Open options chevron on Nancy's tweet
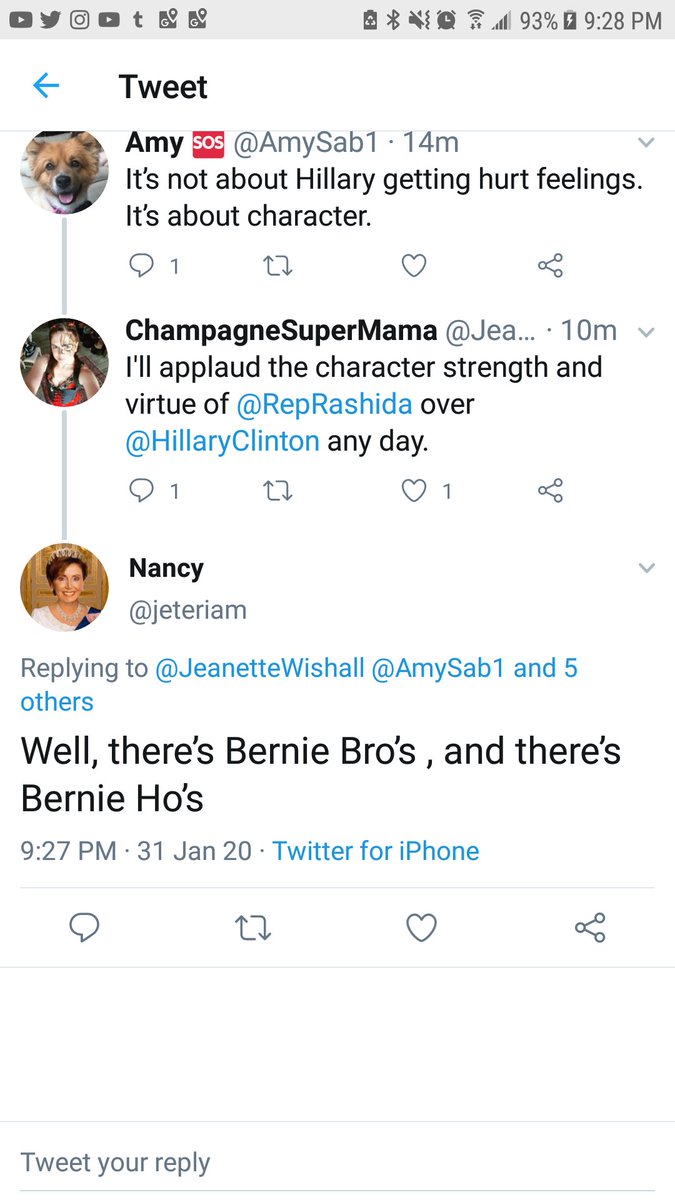 (x=646, y=568)
